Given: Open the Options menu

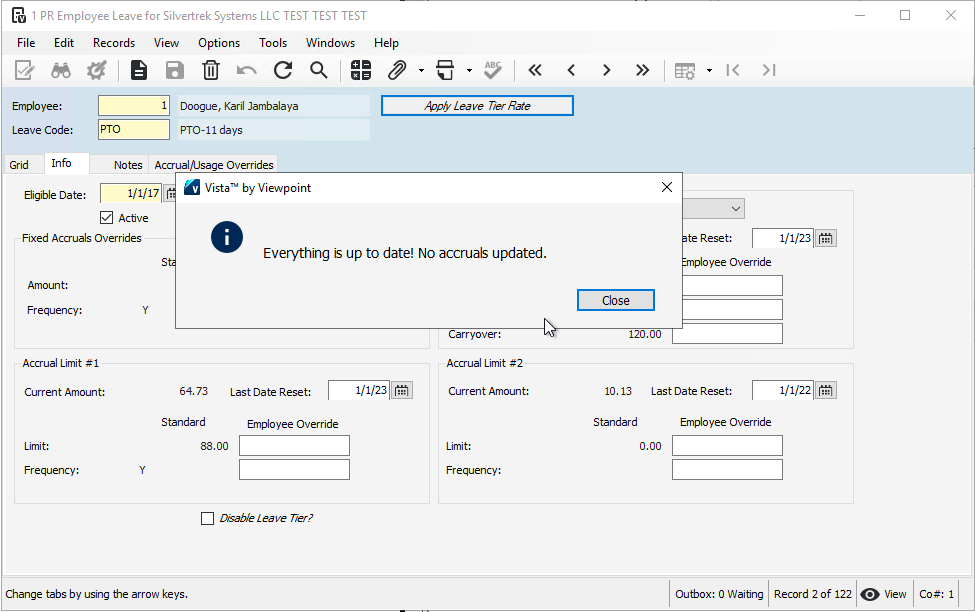Looking at the screenshot, I should 219,43.
